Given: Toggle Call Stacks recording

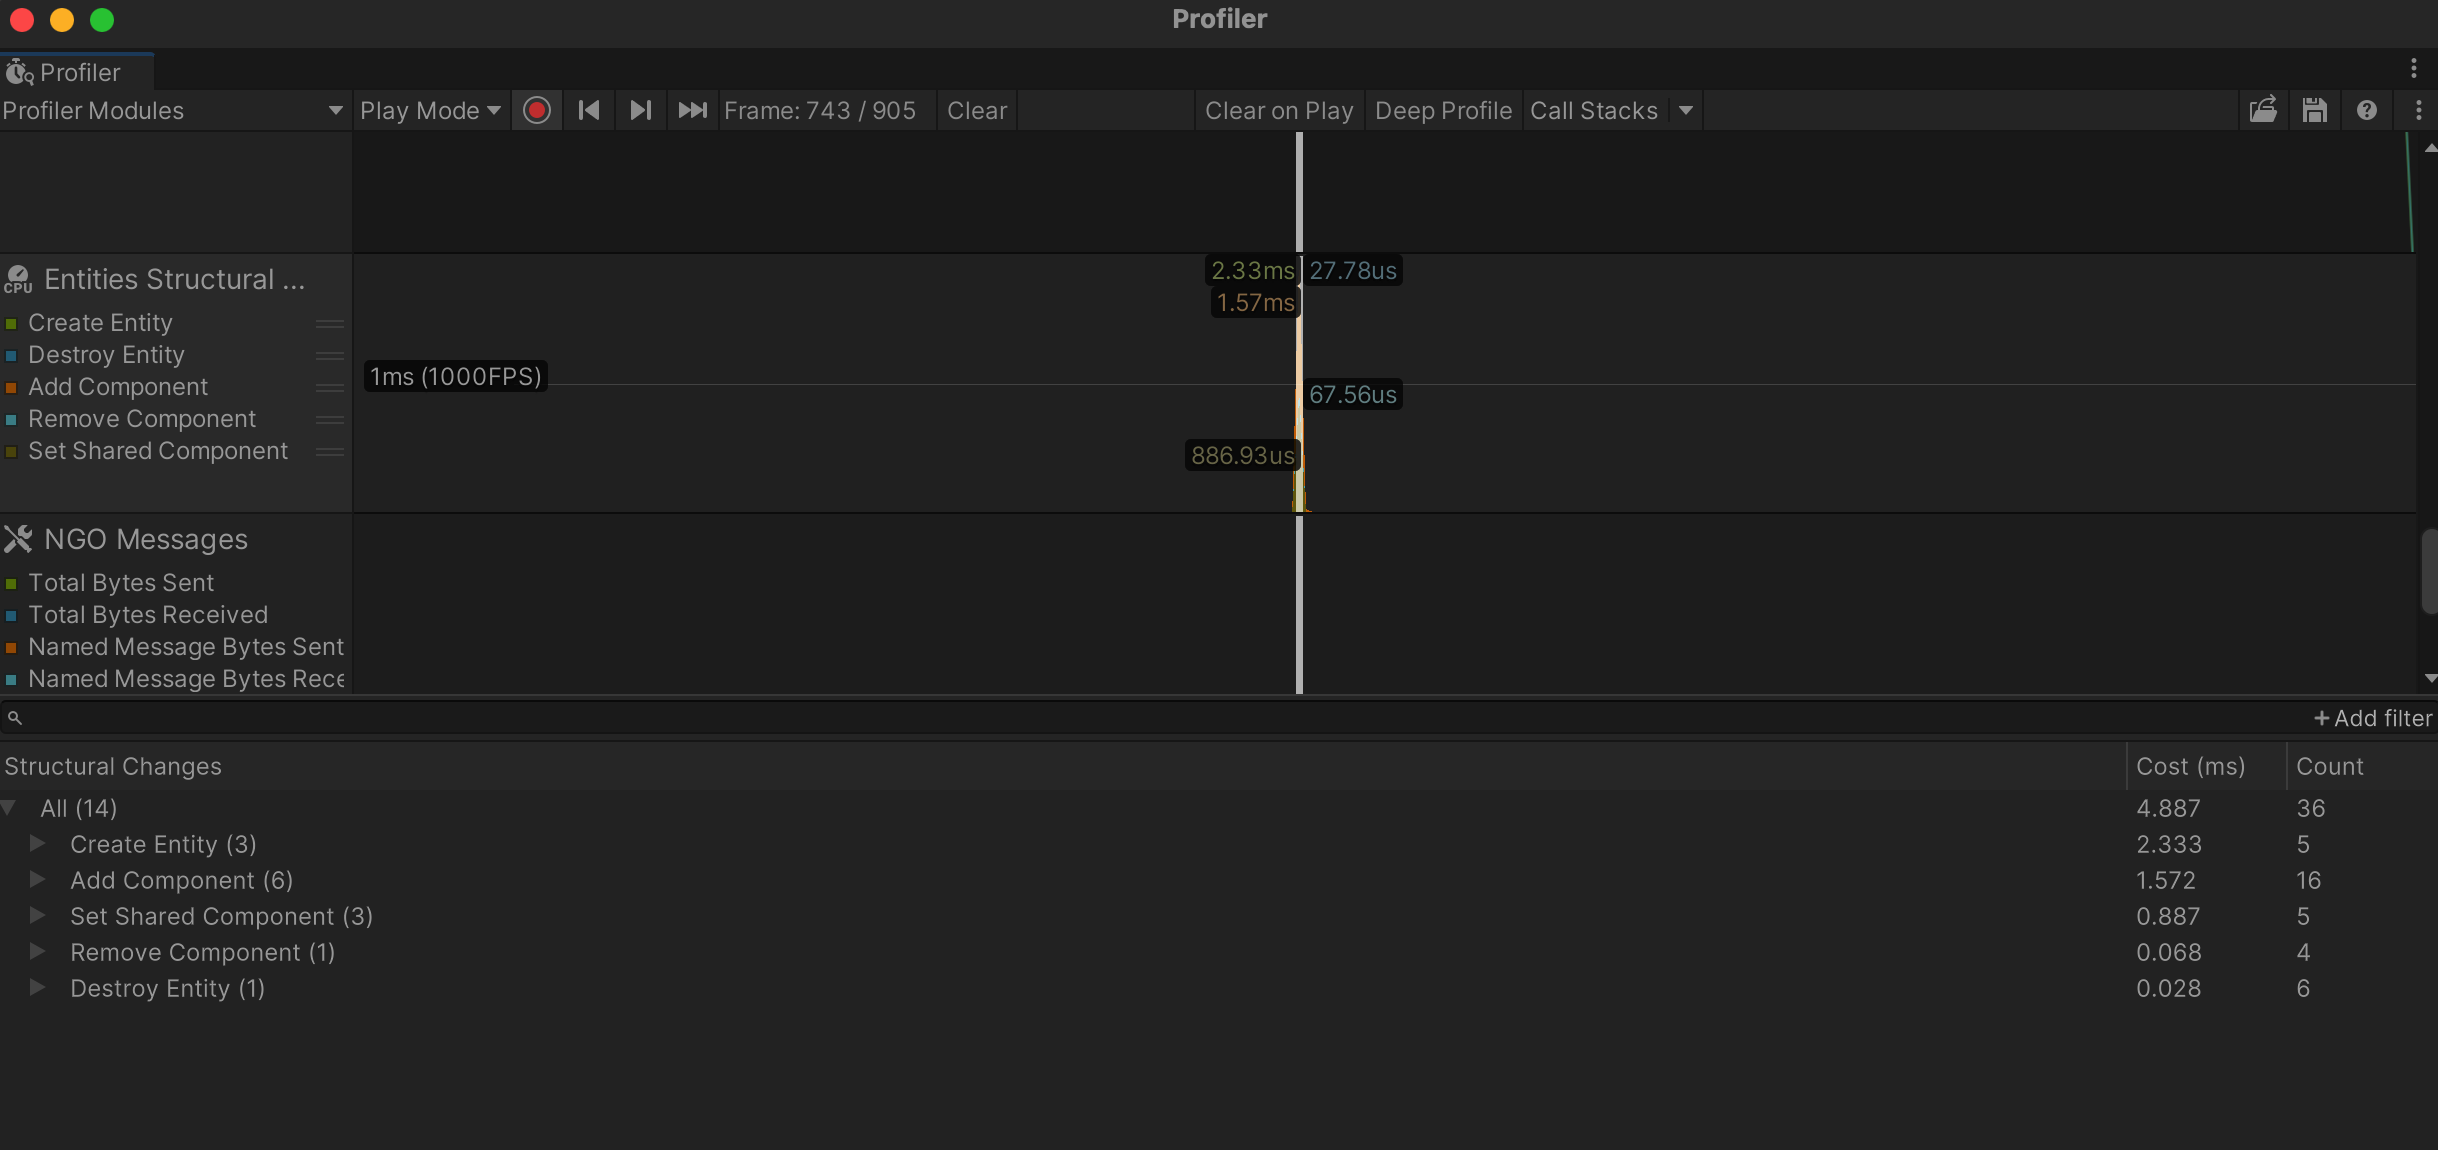Looking at the screenshot, I should 1594,110.
